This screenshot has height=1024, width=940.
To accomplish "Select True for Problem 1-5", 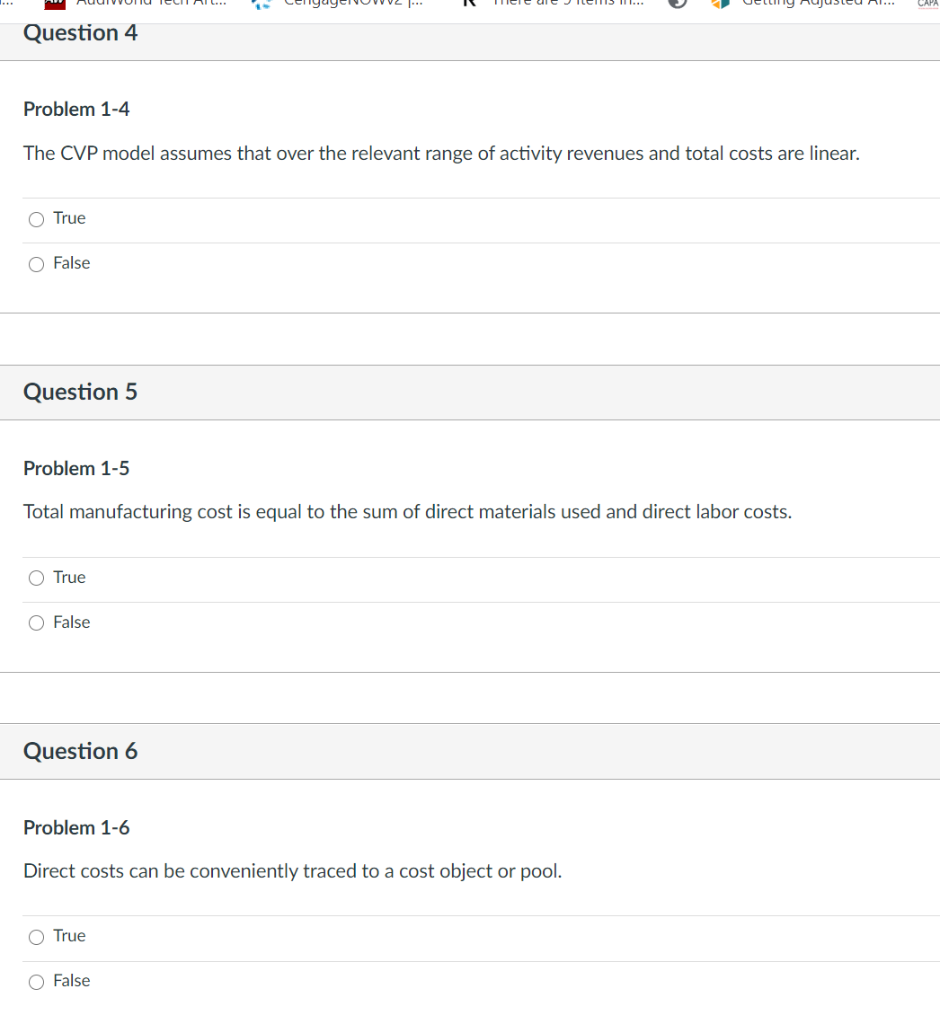I will point(35,578).
